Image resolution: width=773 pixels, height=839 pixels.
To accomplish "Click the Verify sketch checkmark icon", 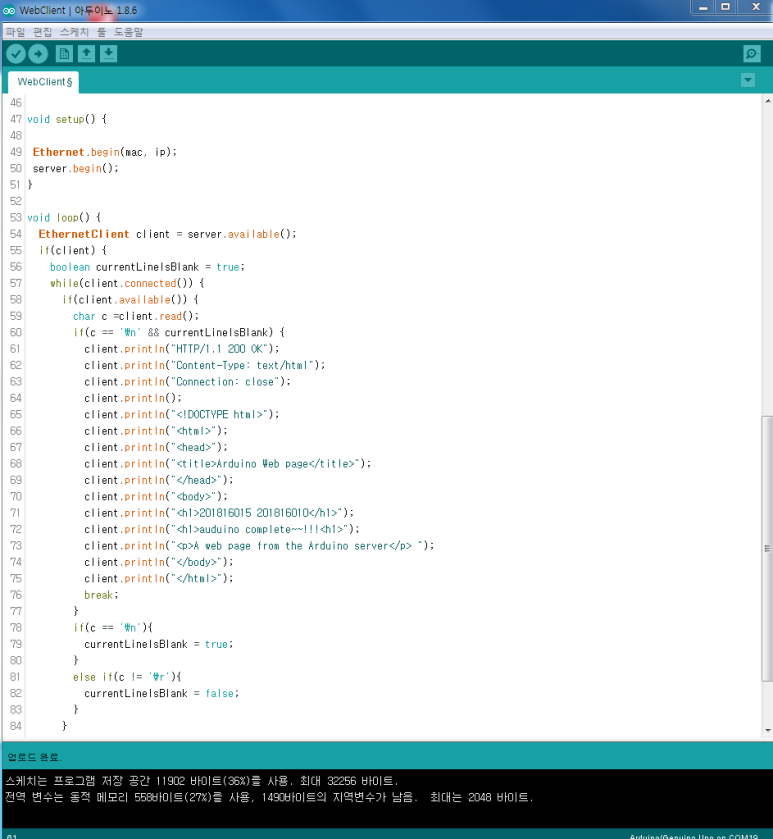I will [x=16, y=54].
